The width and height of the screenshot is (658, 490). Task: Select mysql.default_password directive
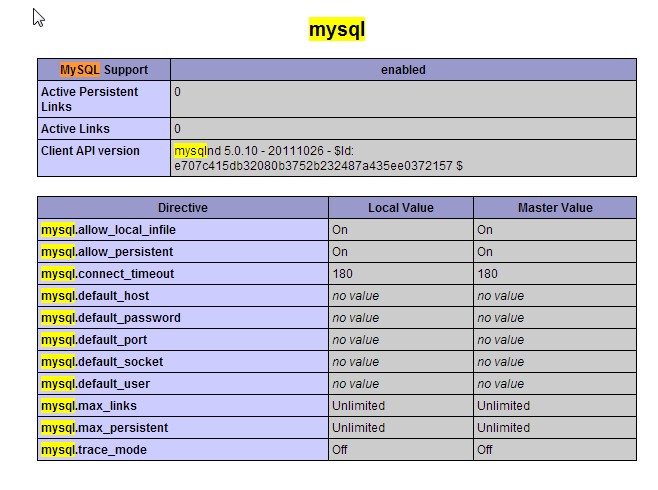pyautogui.click(x=111, y=318)
